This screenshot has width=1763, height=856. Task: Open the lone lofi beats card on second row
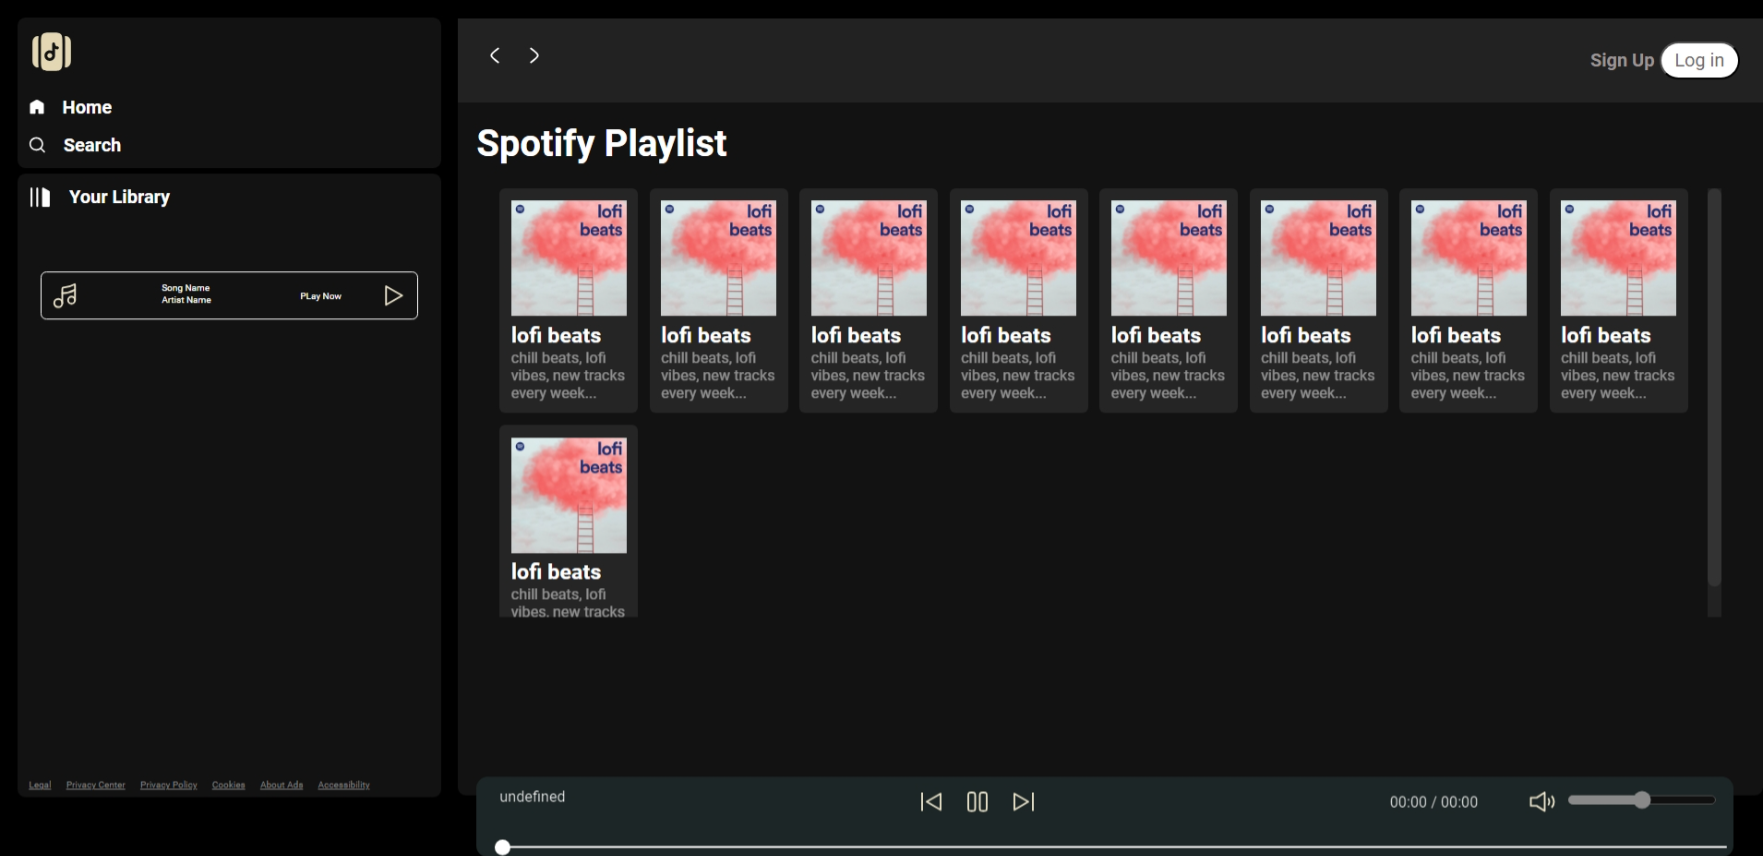tap(568, 521)
